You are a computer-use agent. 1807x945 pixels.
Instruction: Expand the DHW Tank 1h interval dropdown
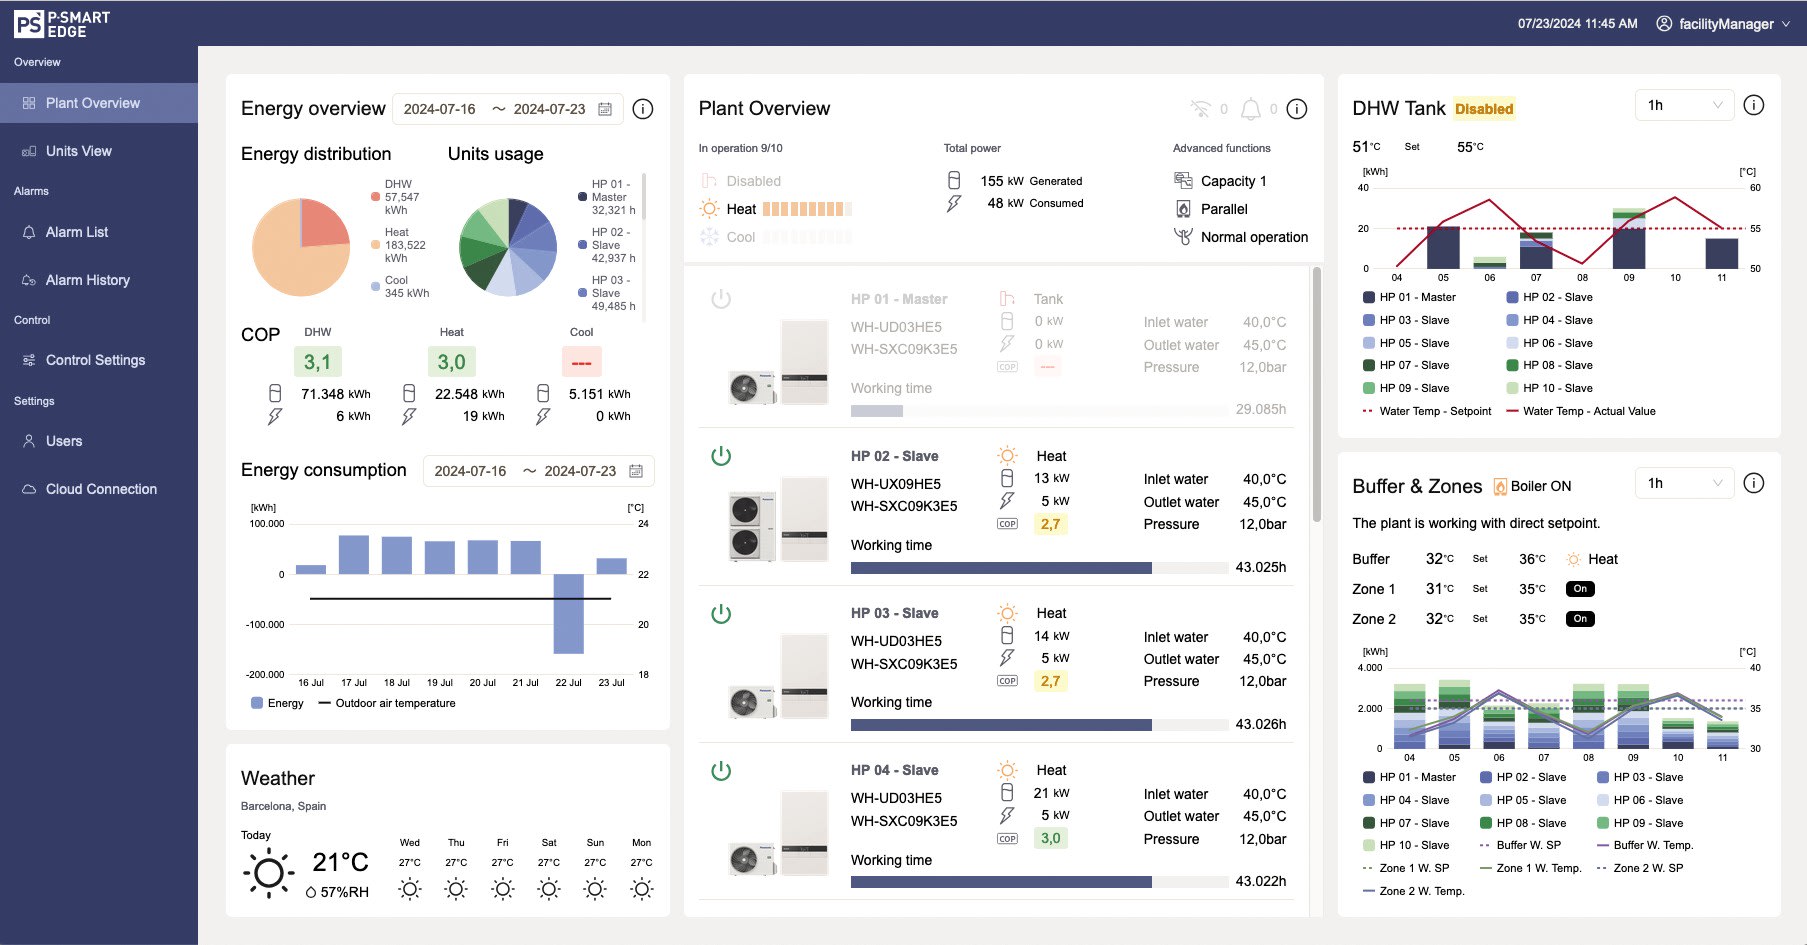tap(1684, 105)
